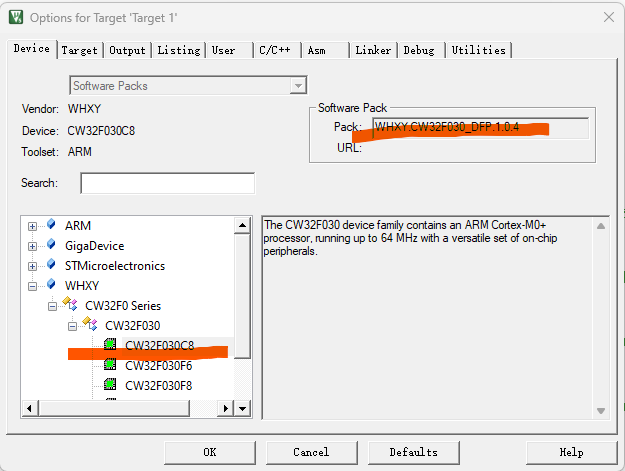Click the STMicroelectronics vendor diamond icon
Image resolution: width=625 pixels, height=471 pixels.
pos(51,264)
